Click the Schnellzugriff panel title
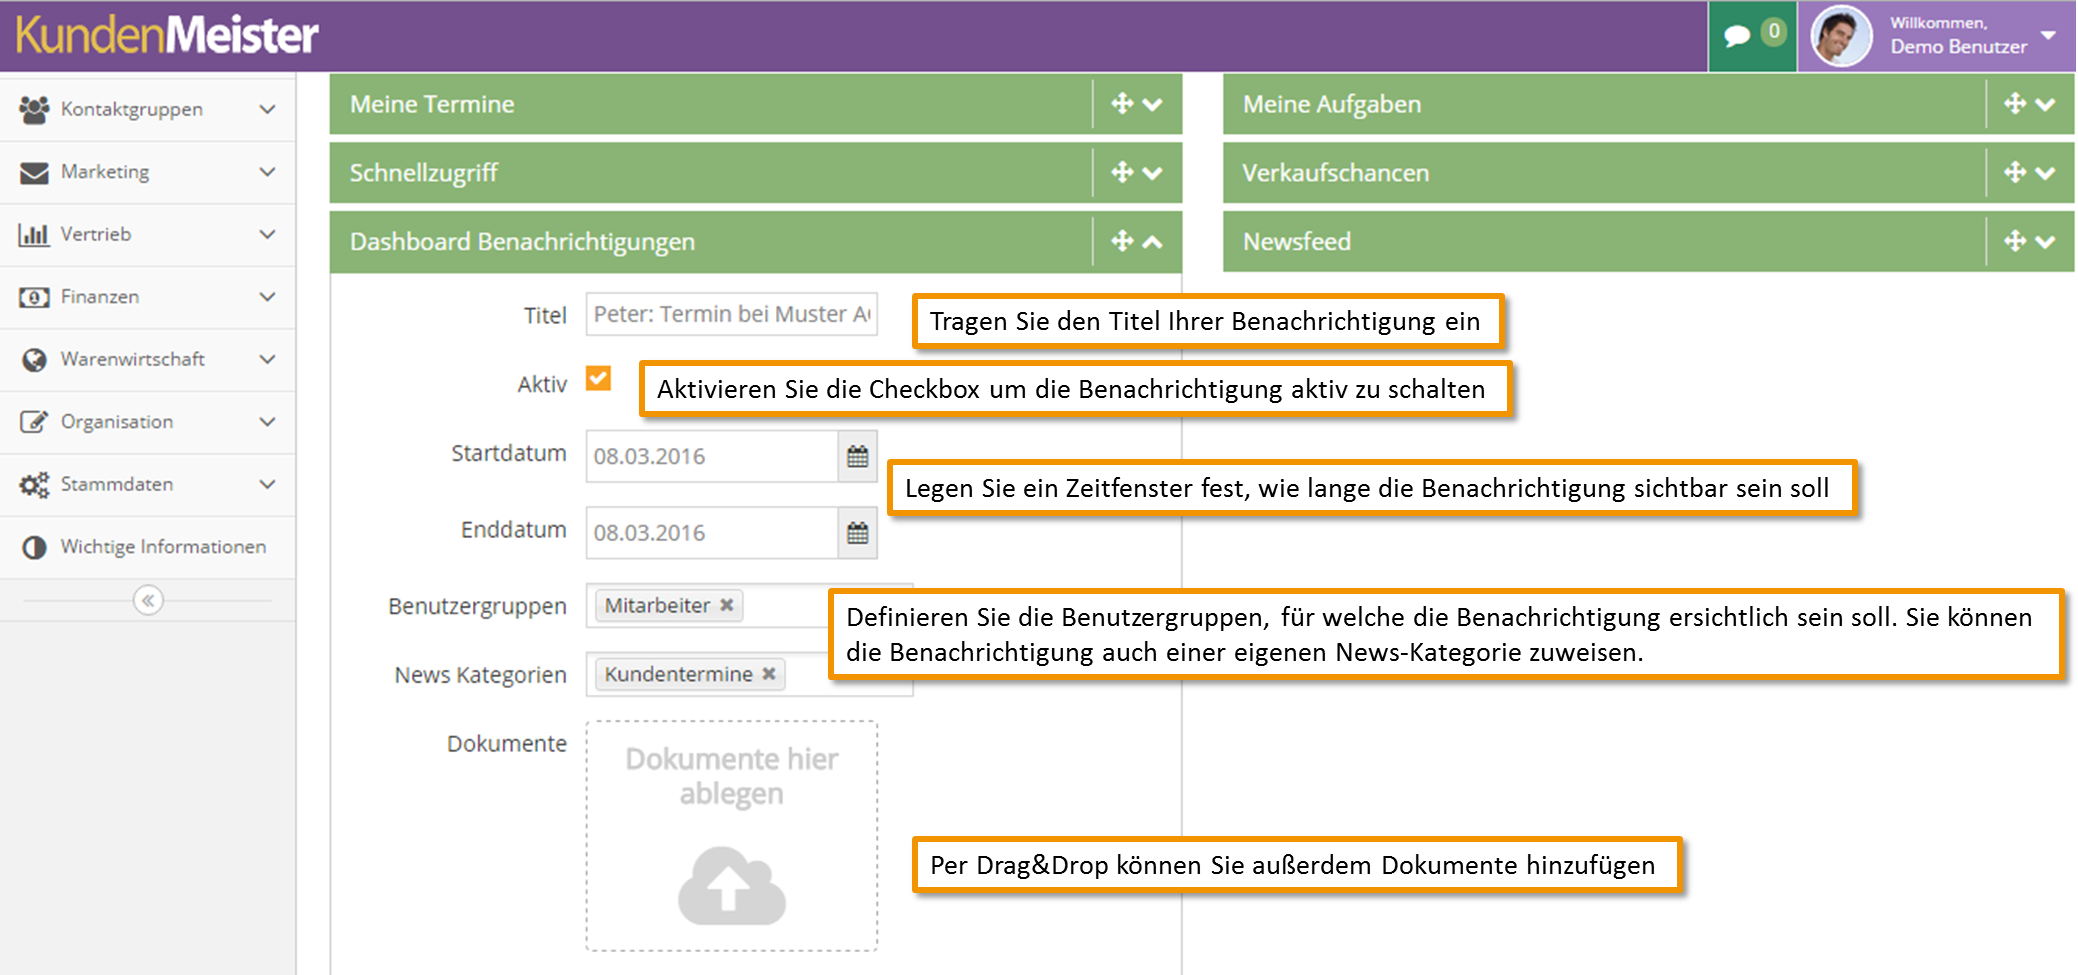This screenshot has width=2078, height=975. coord(424,173)
